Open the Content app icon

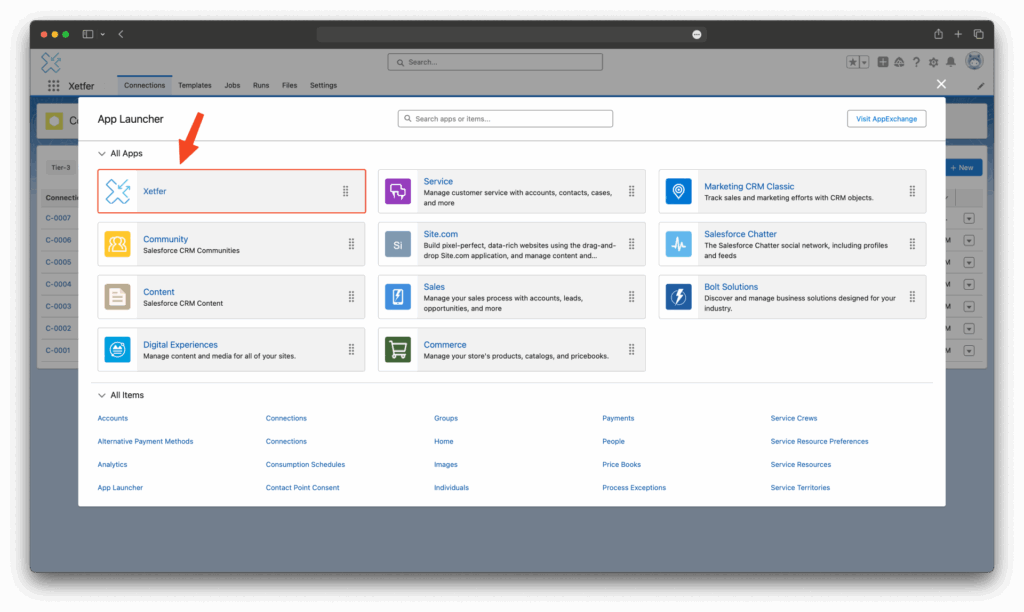118,297
